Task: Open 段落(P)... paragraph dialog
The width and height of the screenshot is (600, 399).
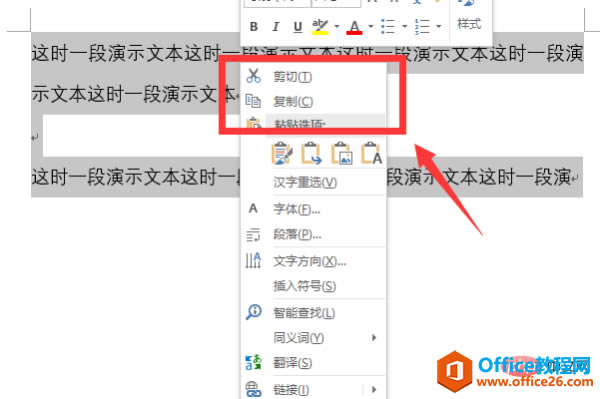Action: 297,234
